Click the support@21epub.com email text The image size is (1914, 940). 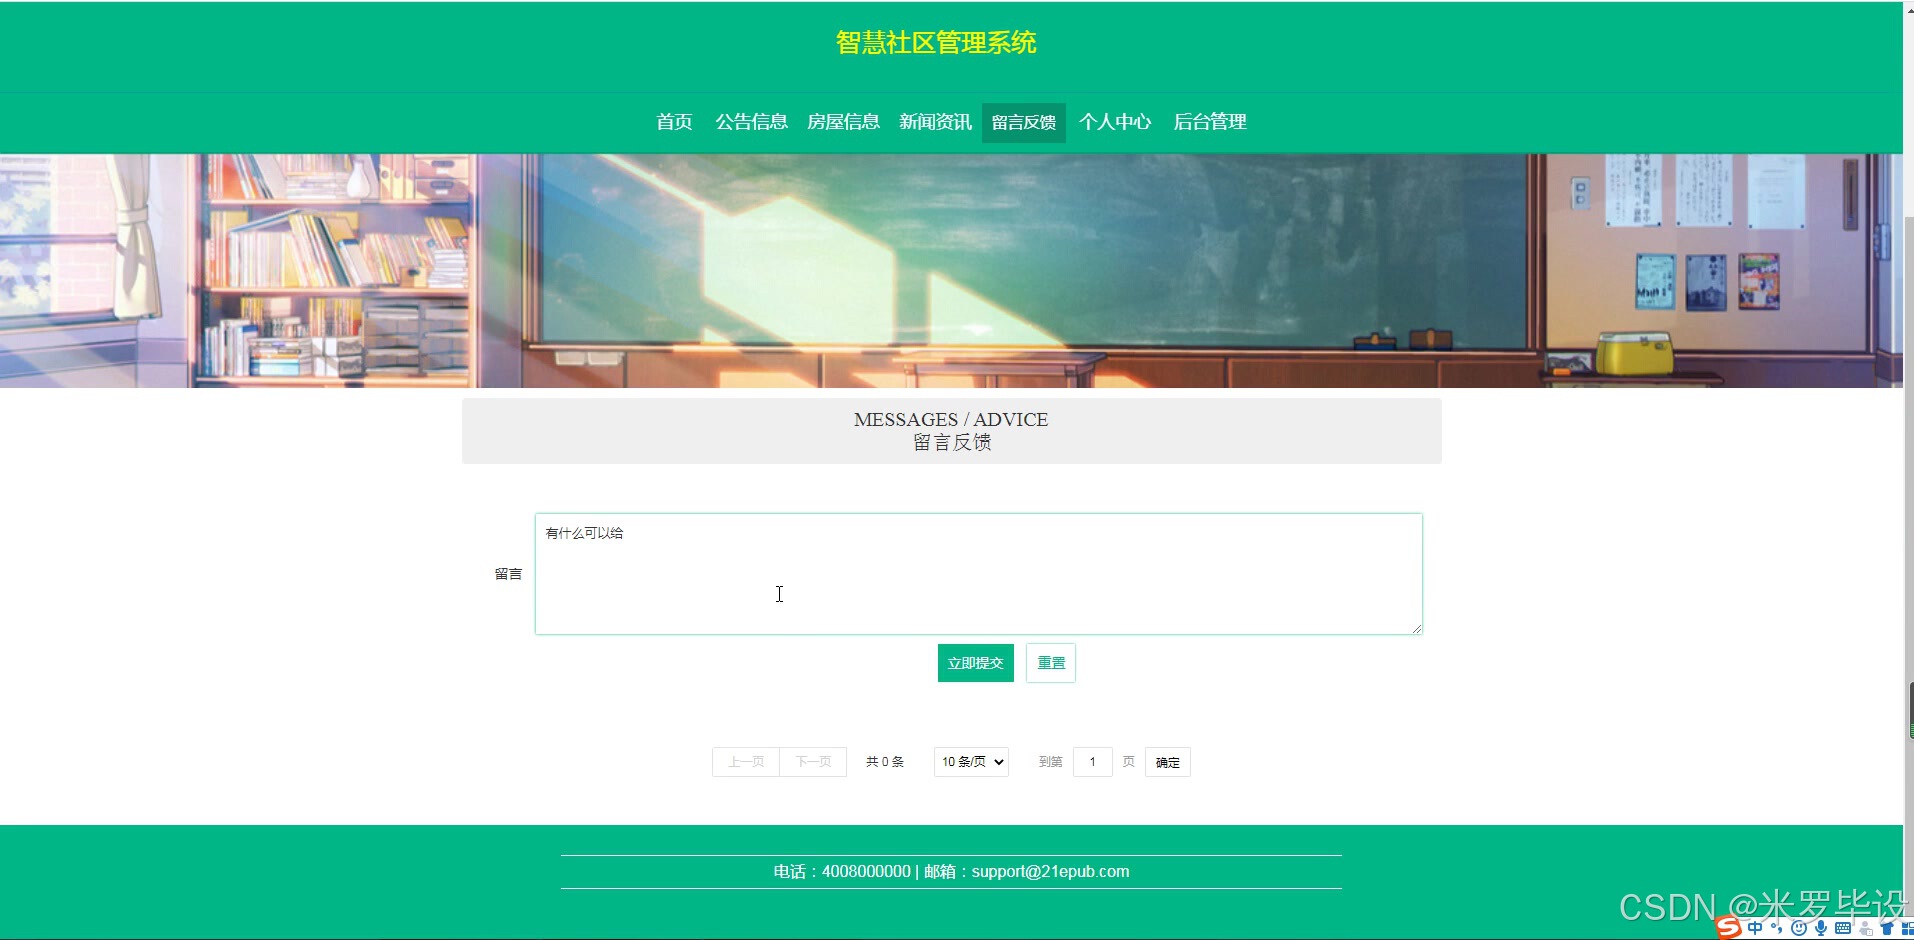coord(1050,872)
